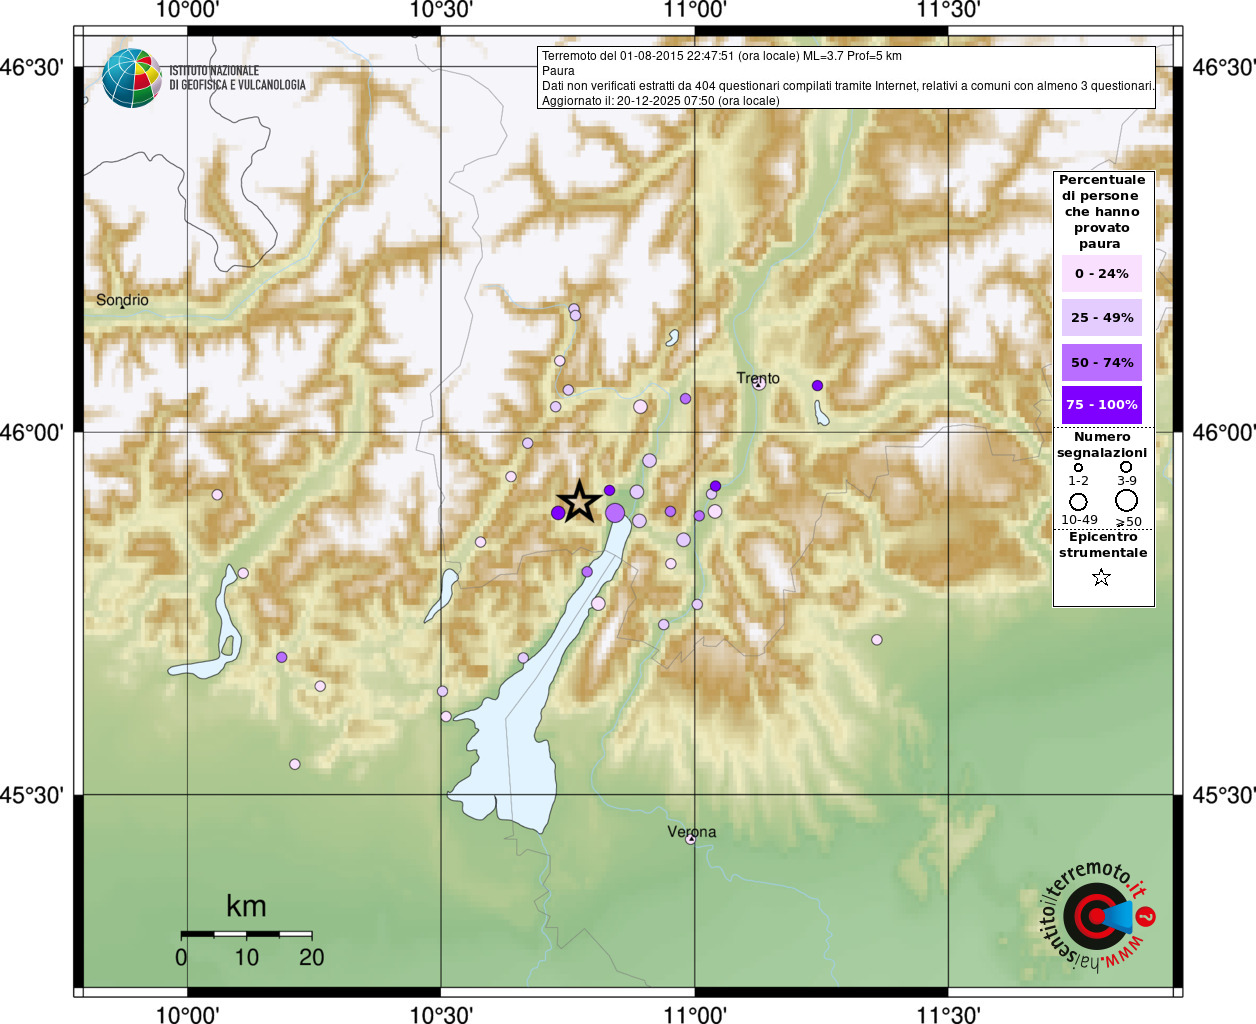The image size is (1256, 1024).
Task: Click the star symbol in the legend
Action: pos(1101,577)
